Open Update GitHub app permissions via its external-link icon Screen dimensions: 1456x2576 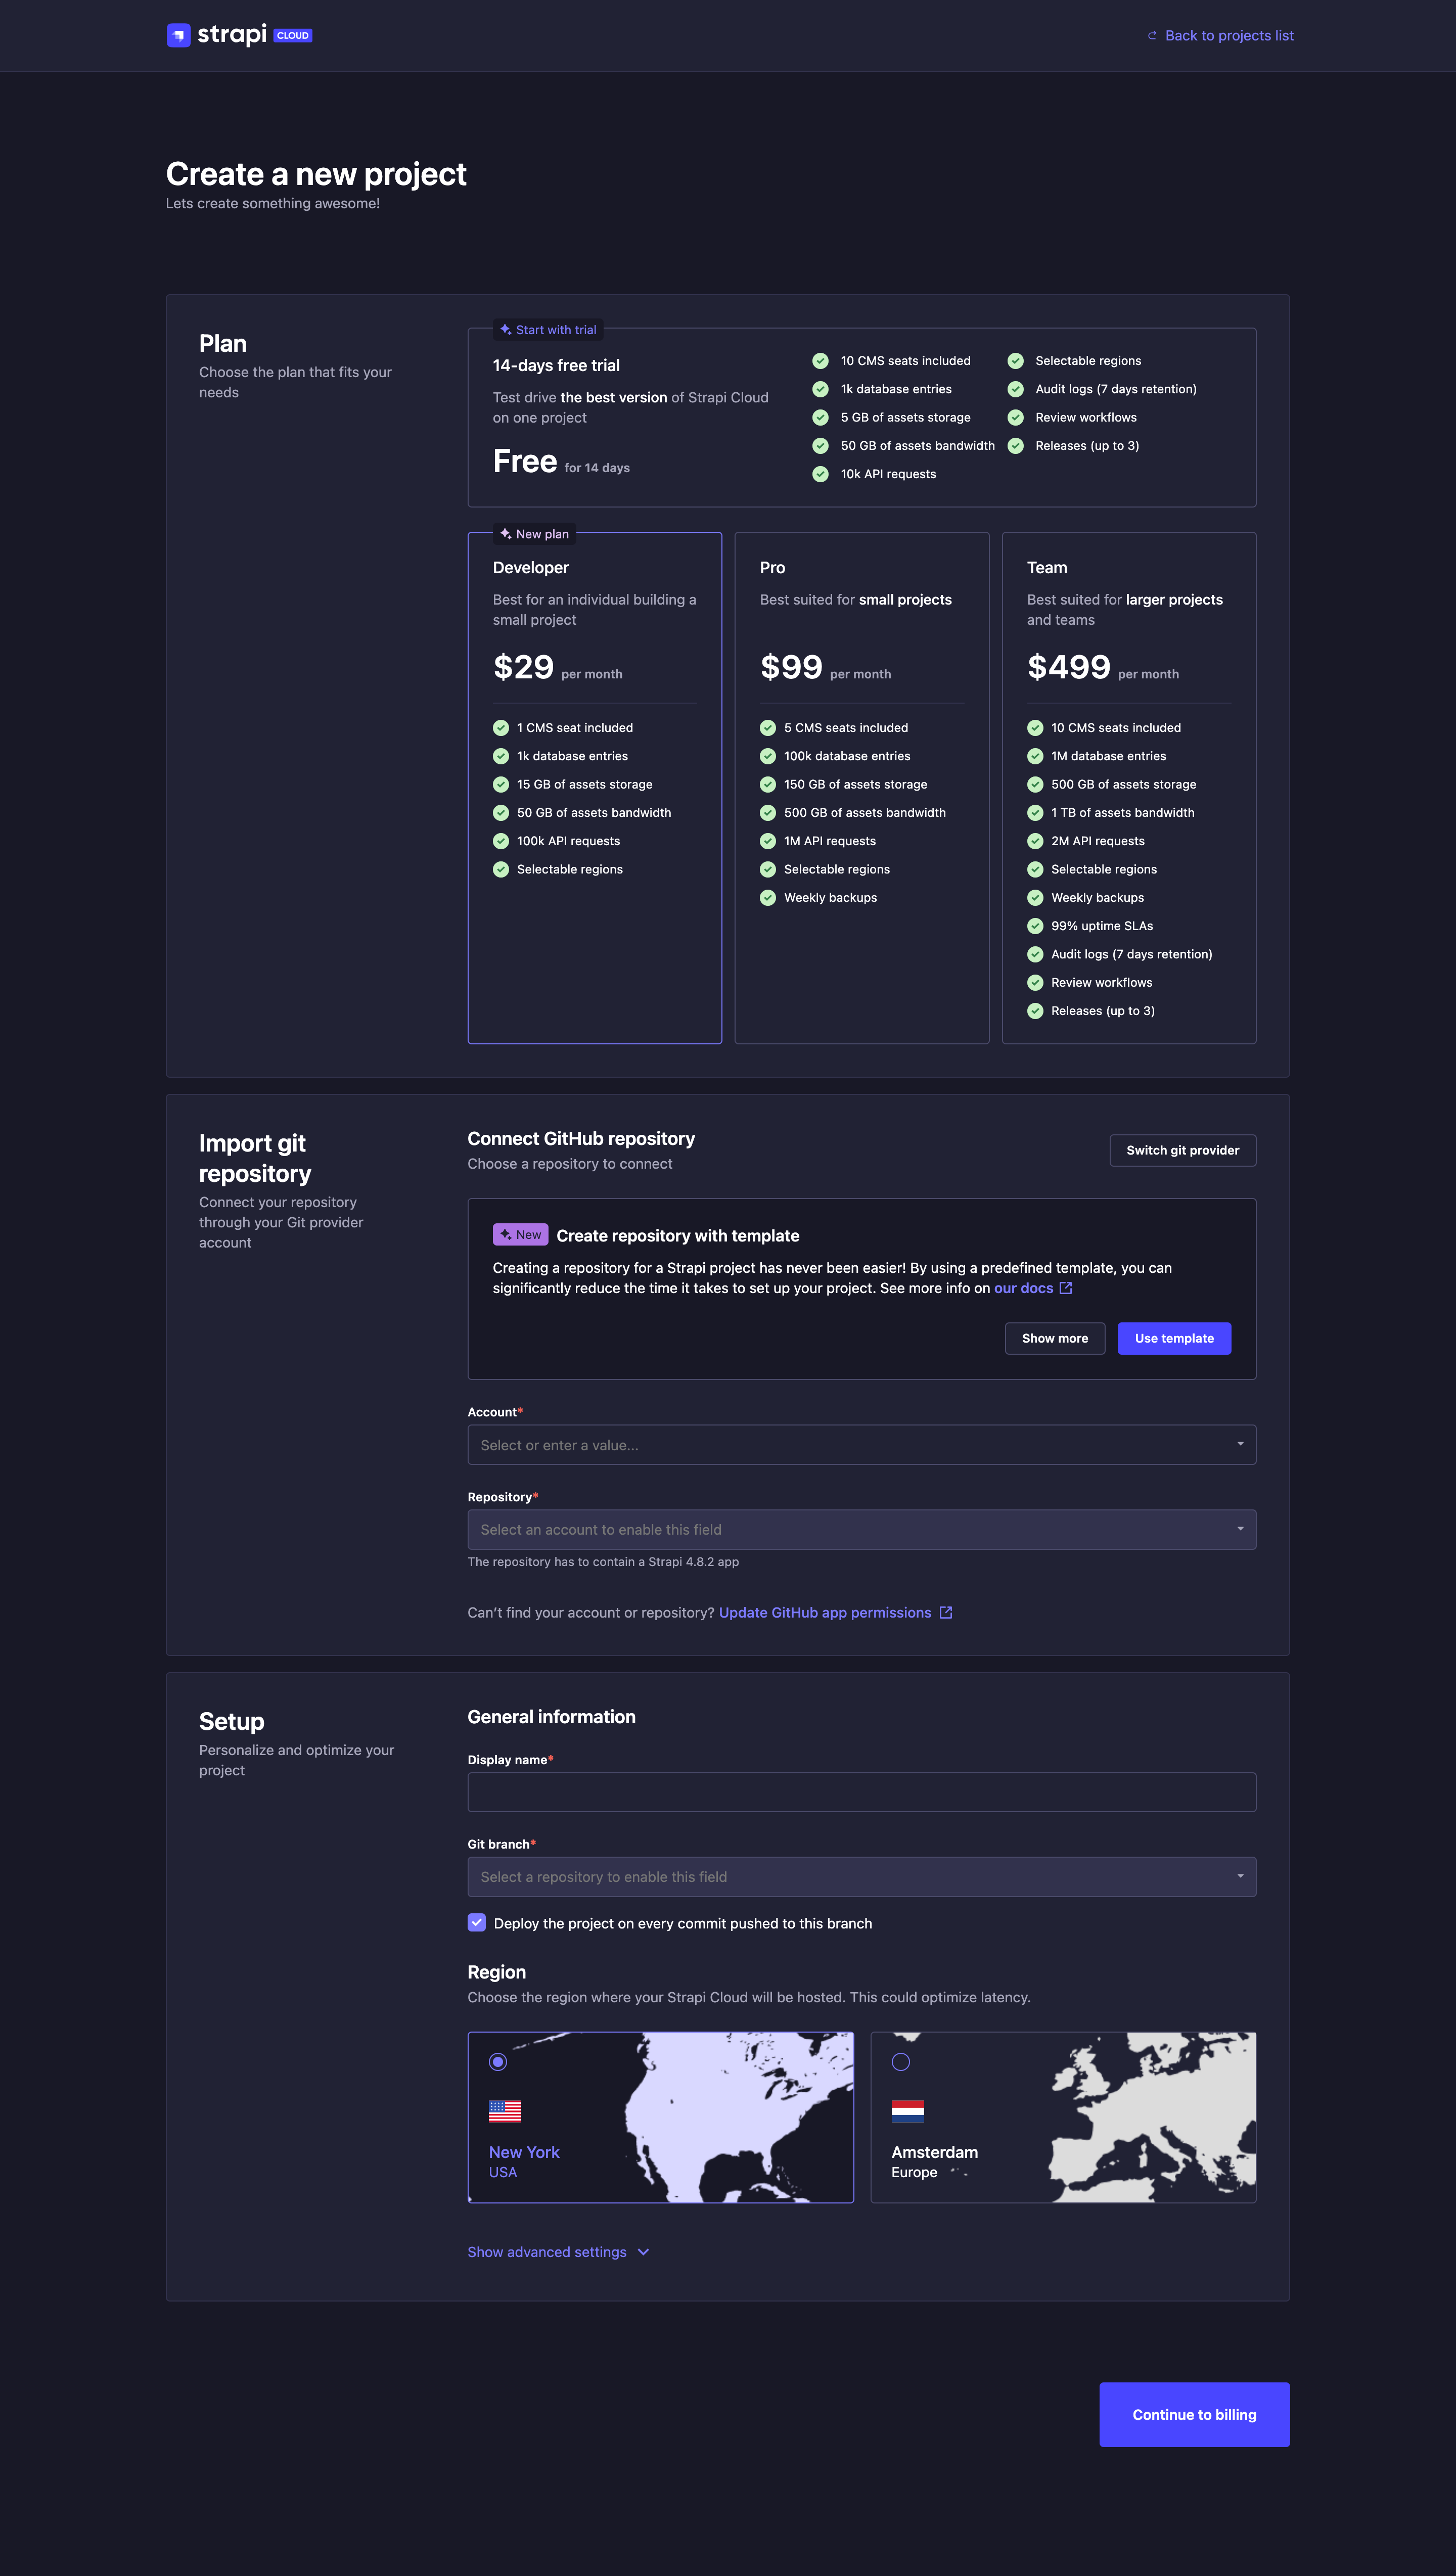pyautogui.click(x=946, y=1613)
